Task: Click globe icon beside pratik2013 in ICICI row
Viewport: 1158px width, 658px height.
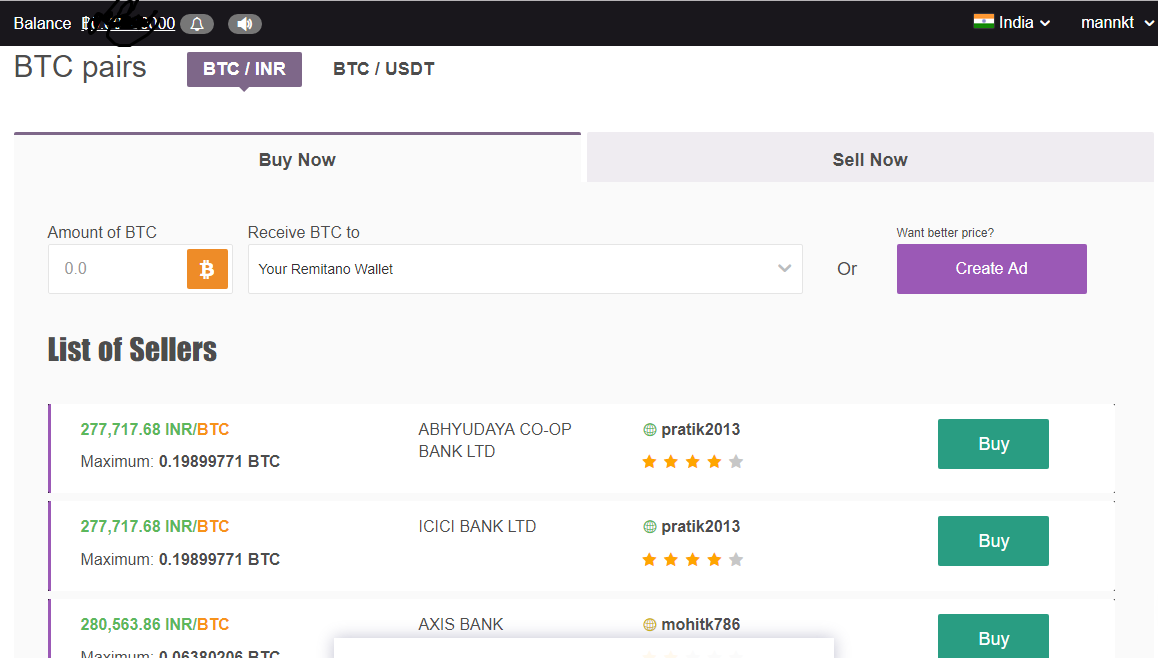Action: pos(650,527)
